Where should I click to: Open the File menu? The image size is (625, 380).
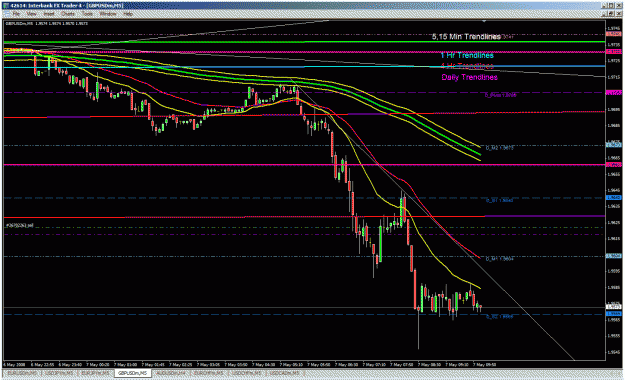coord(16,14)
